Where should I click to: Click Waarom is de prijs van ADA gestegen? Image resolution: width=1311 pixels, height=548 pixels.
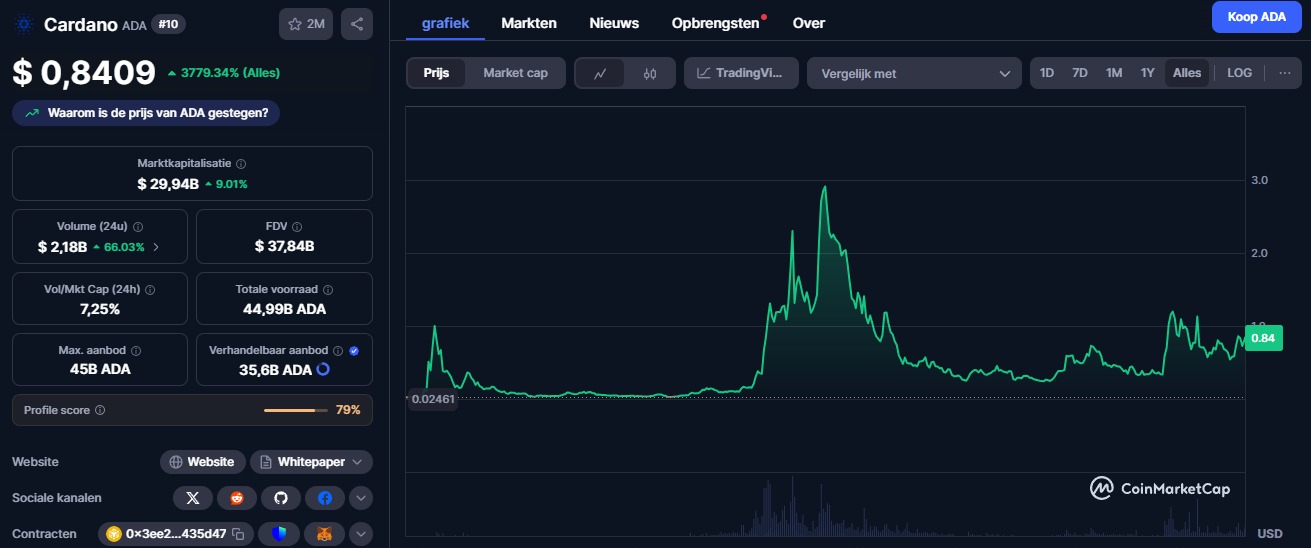(146, 113)
